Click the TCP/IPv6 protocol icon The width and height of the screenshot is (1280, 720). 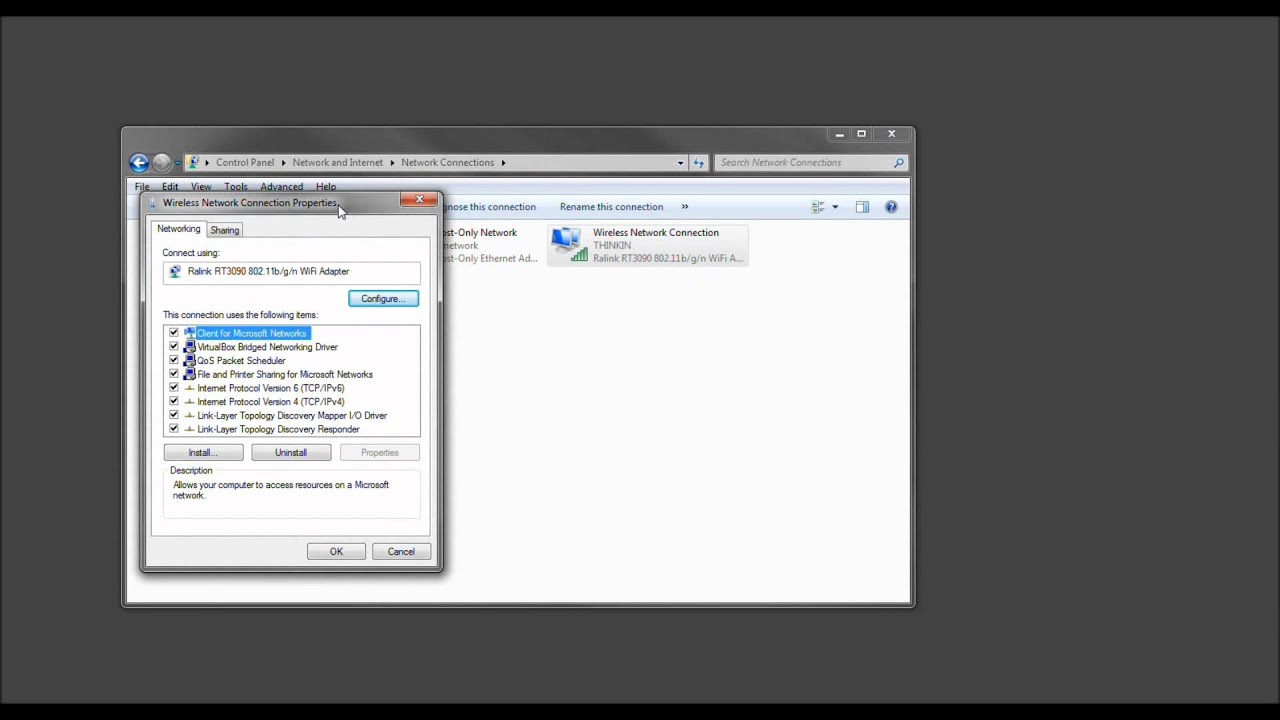click(x=189, y=388)
